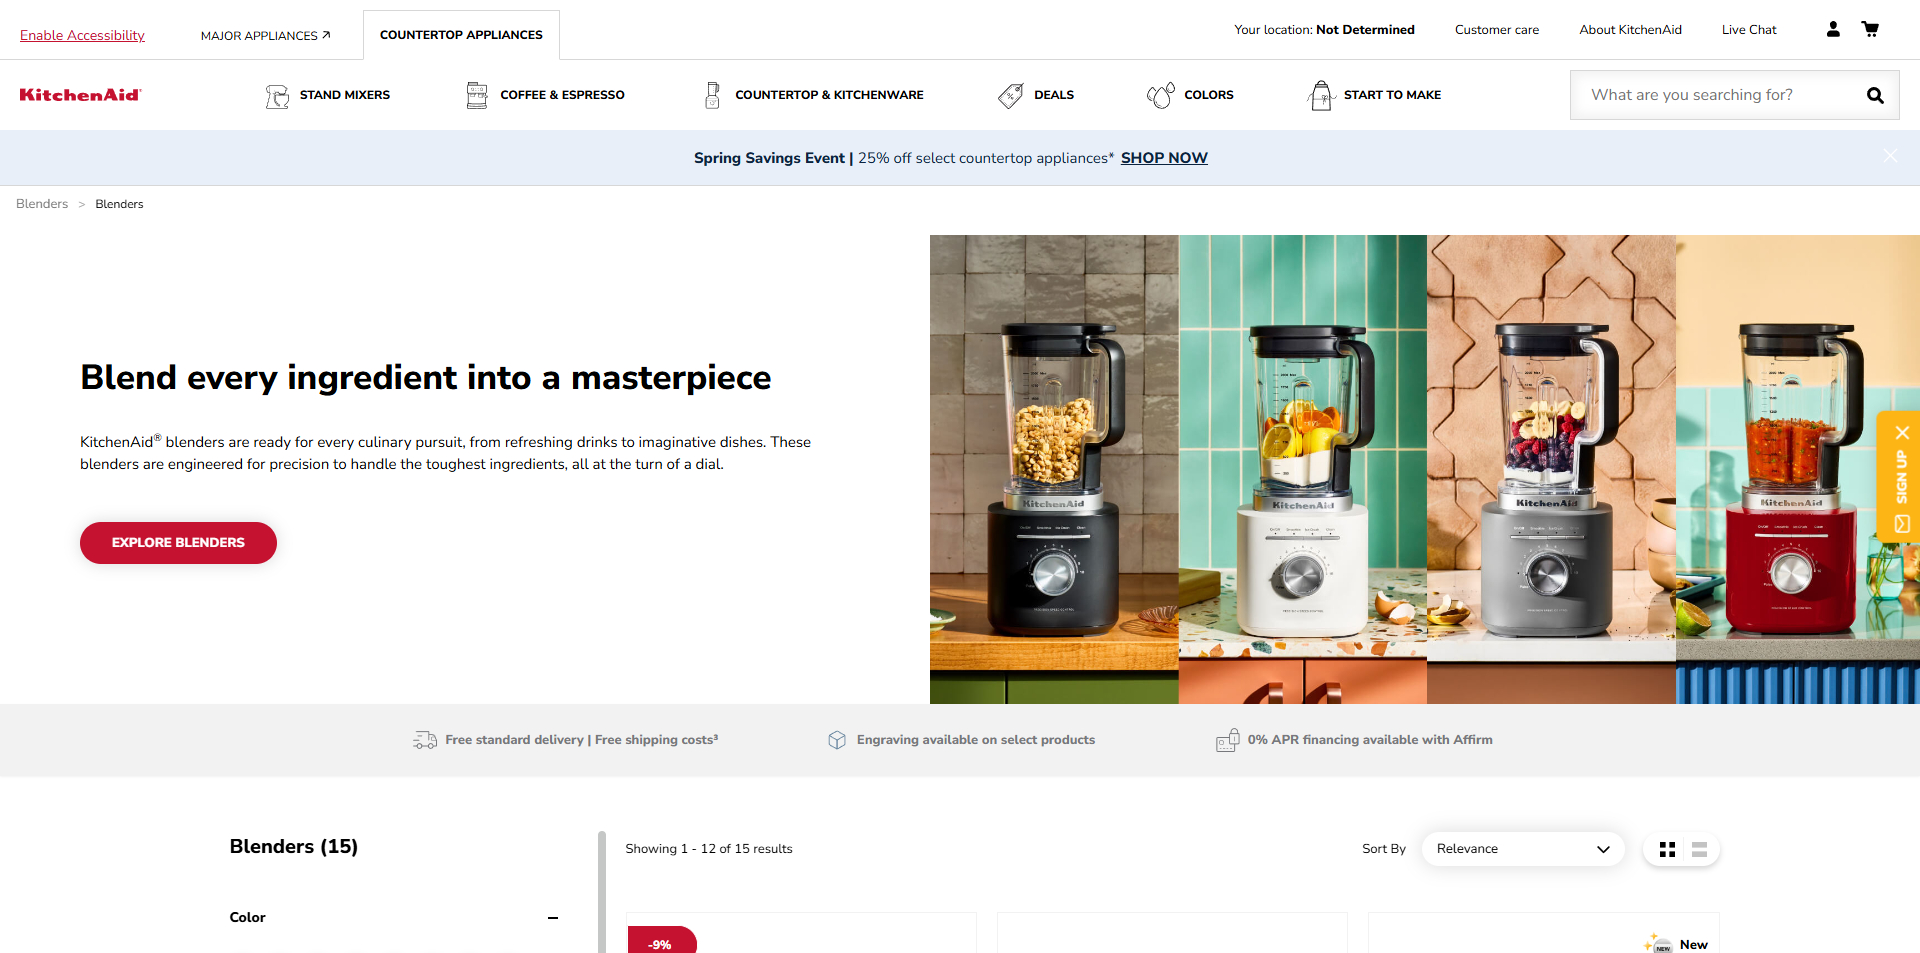Click the Blenders (15) heading
The image size is (1920, 953).
coord(293,847)
